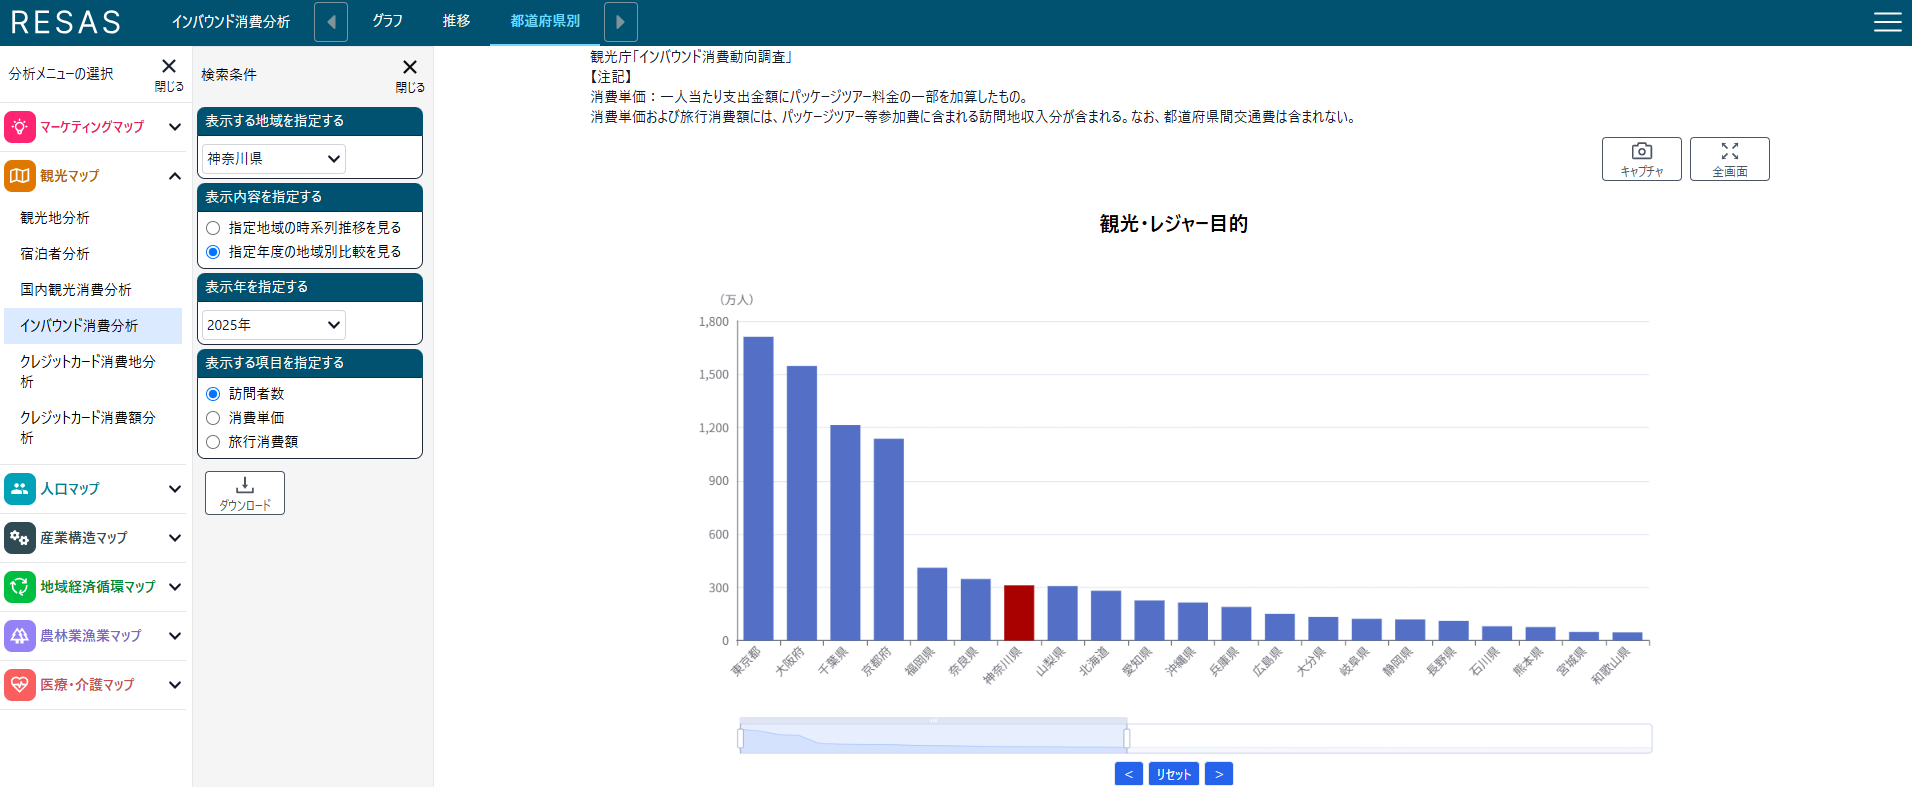Viewport: 1912px width, 787px height.
Task: Capture the chart with the camera button
Action: click(1642, 159)
